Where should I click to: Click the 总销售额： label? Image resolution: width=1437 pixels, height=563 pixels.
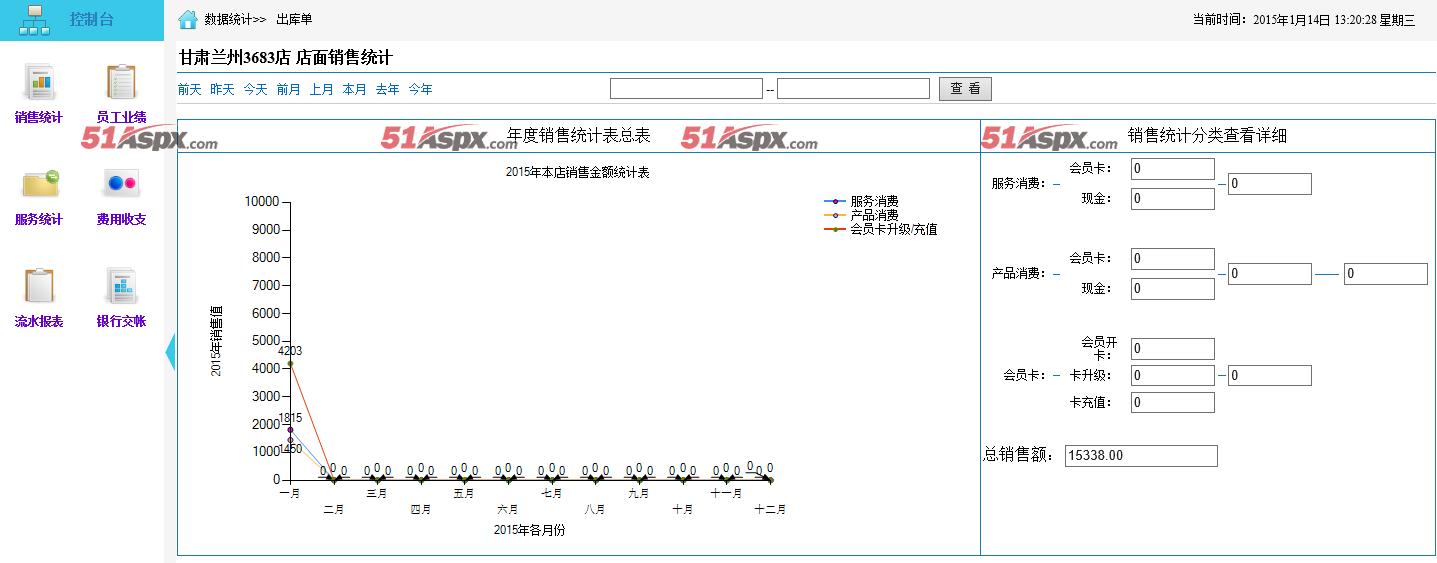[x=1020, y=456]
